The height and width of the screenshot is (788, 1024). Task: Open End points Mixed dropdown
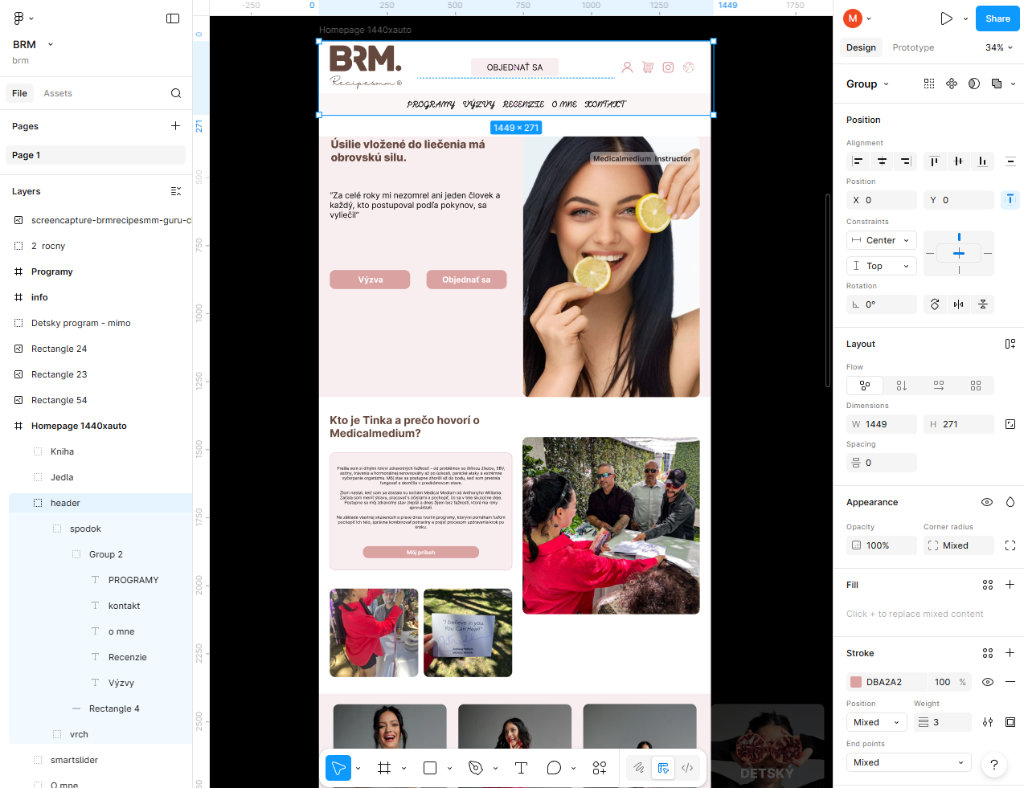(x=908, y=762)
